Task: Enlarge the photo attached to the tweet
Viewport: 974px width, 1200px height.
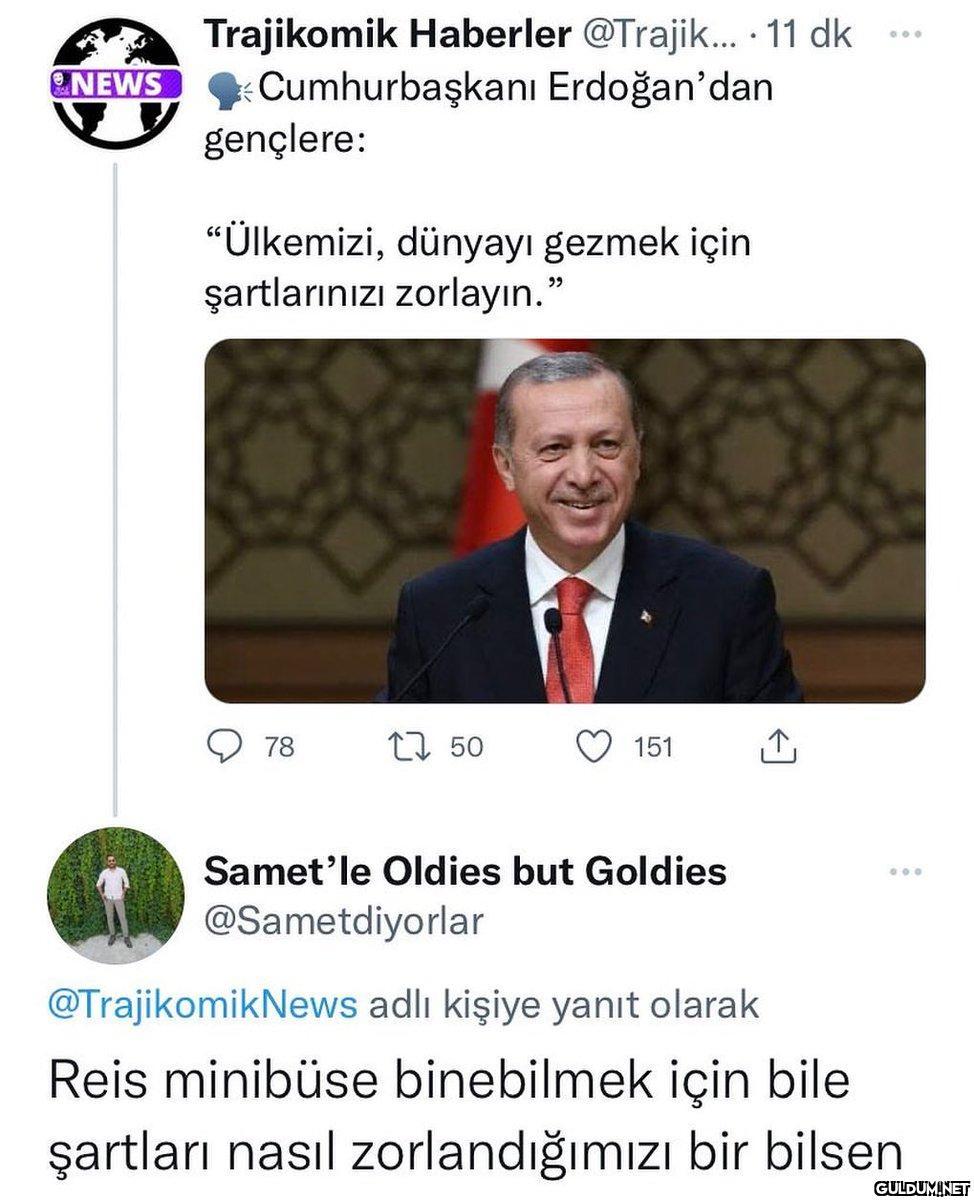Action: click(x=565, y=520)
